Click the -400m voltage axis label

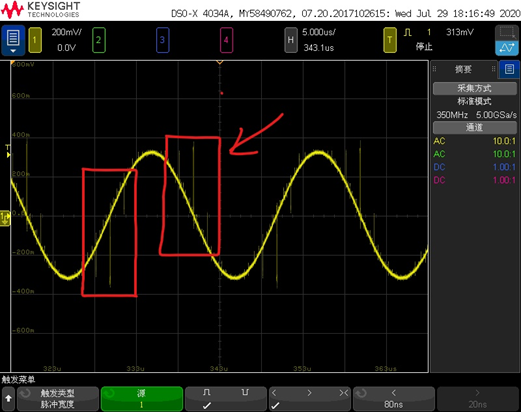point(23,291)
